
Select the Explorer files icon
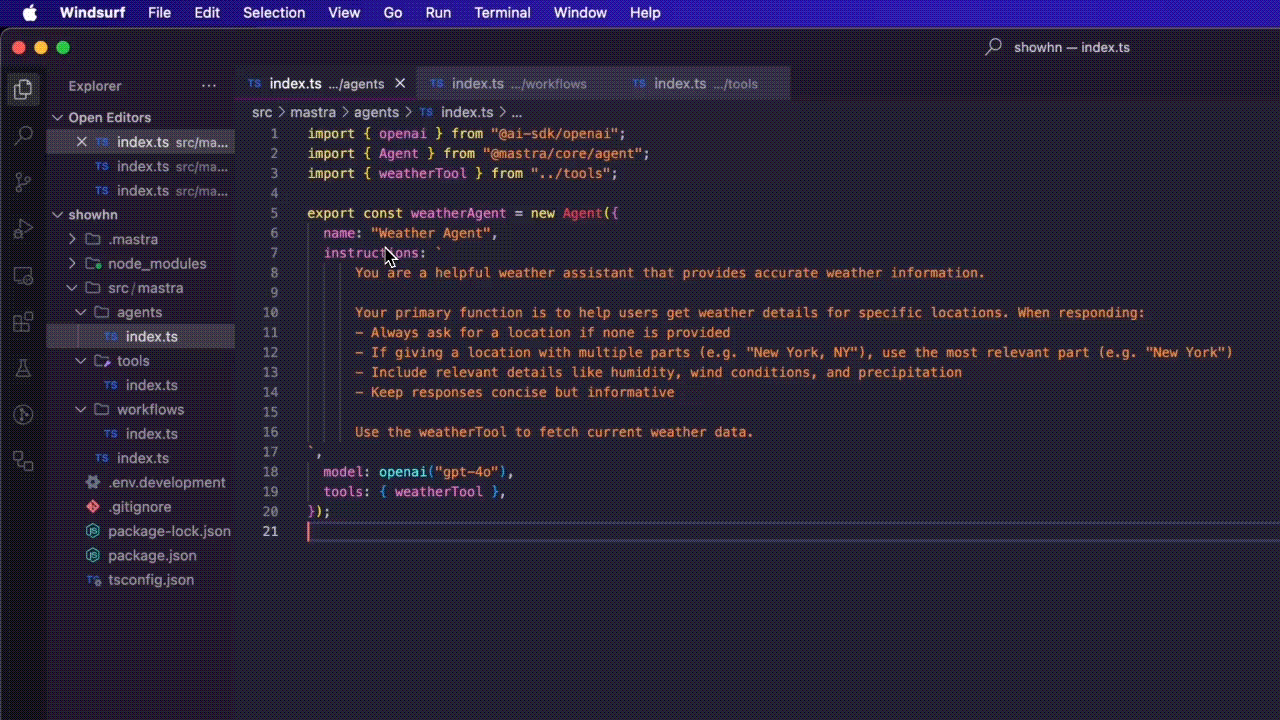[x=22, y=90]
